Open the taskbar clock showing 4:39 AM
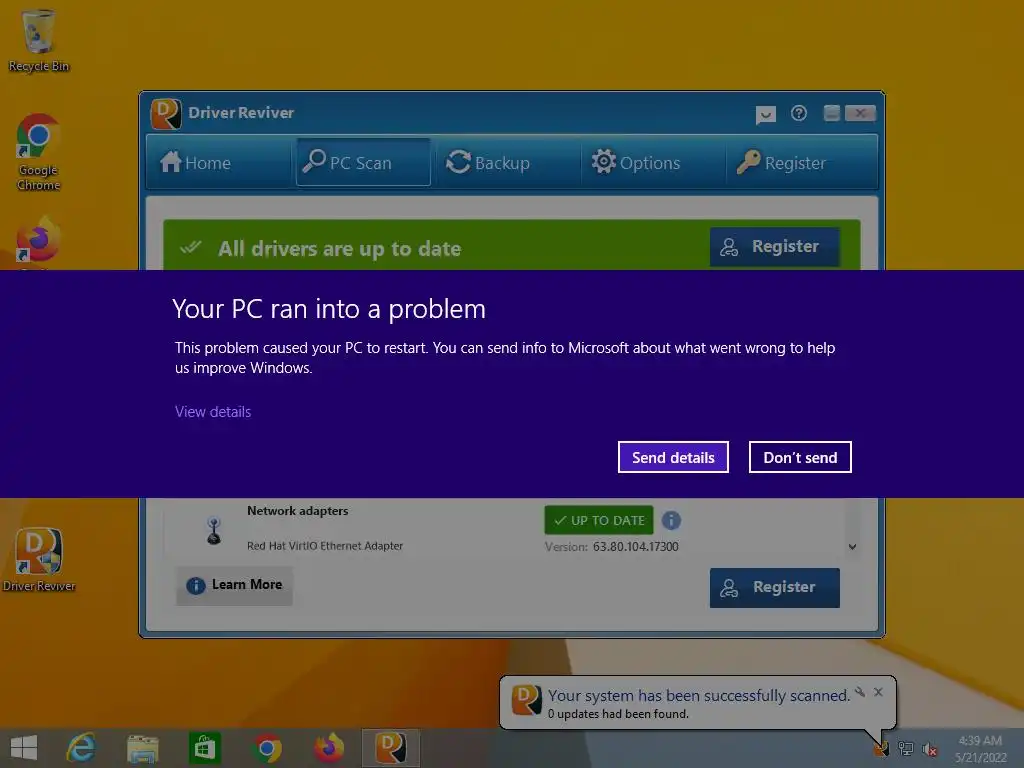The width and height of the screenshot is (1024, 768). 980,749
